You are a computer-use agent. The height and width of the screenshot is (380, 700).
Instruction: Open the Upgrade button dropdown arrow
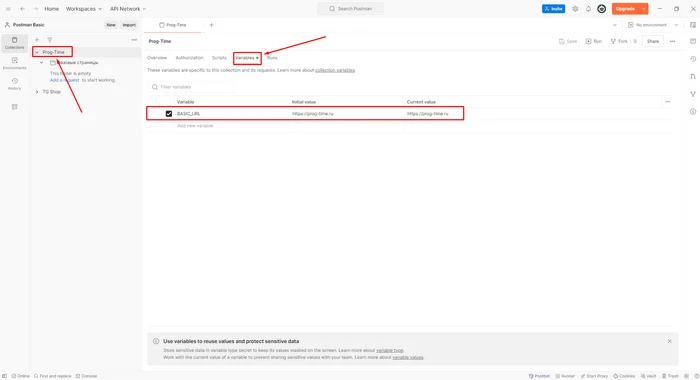coord(643,9)
